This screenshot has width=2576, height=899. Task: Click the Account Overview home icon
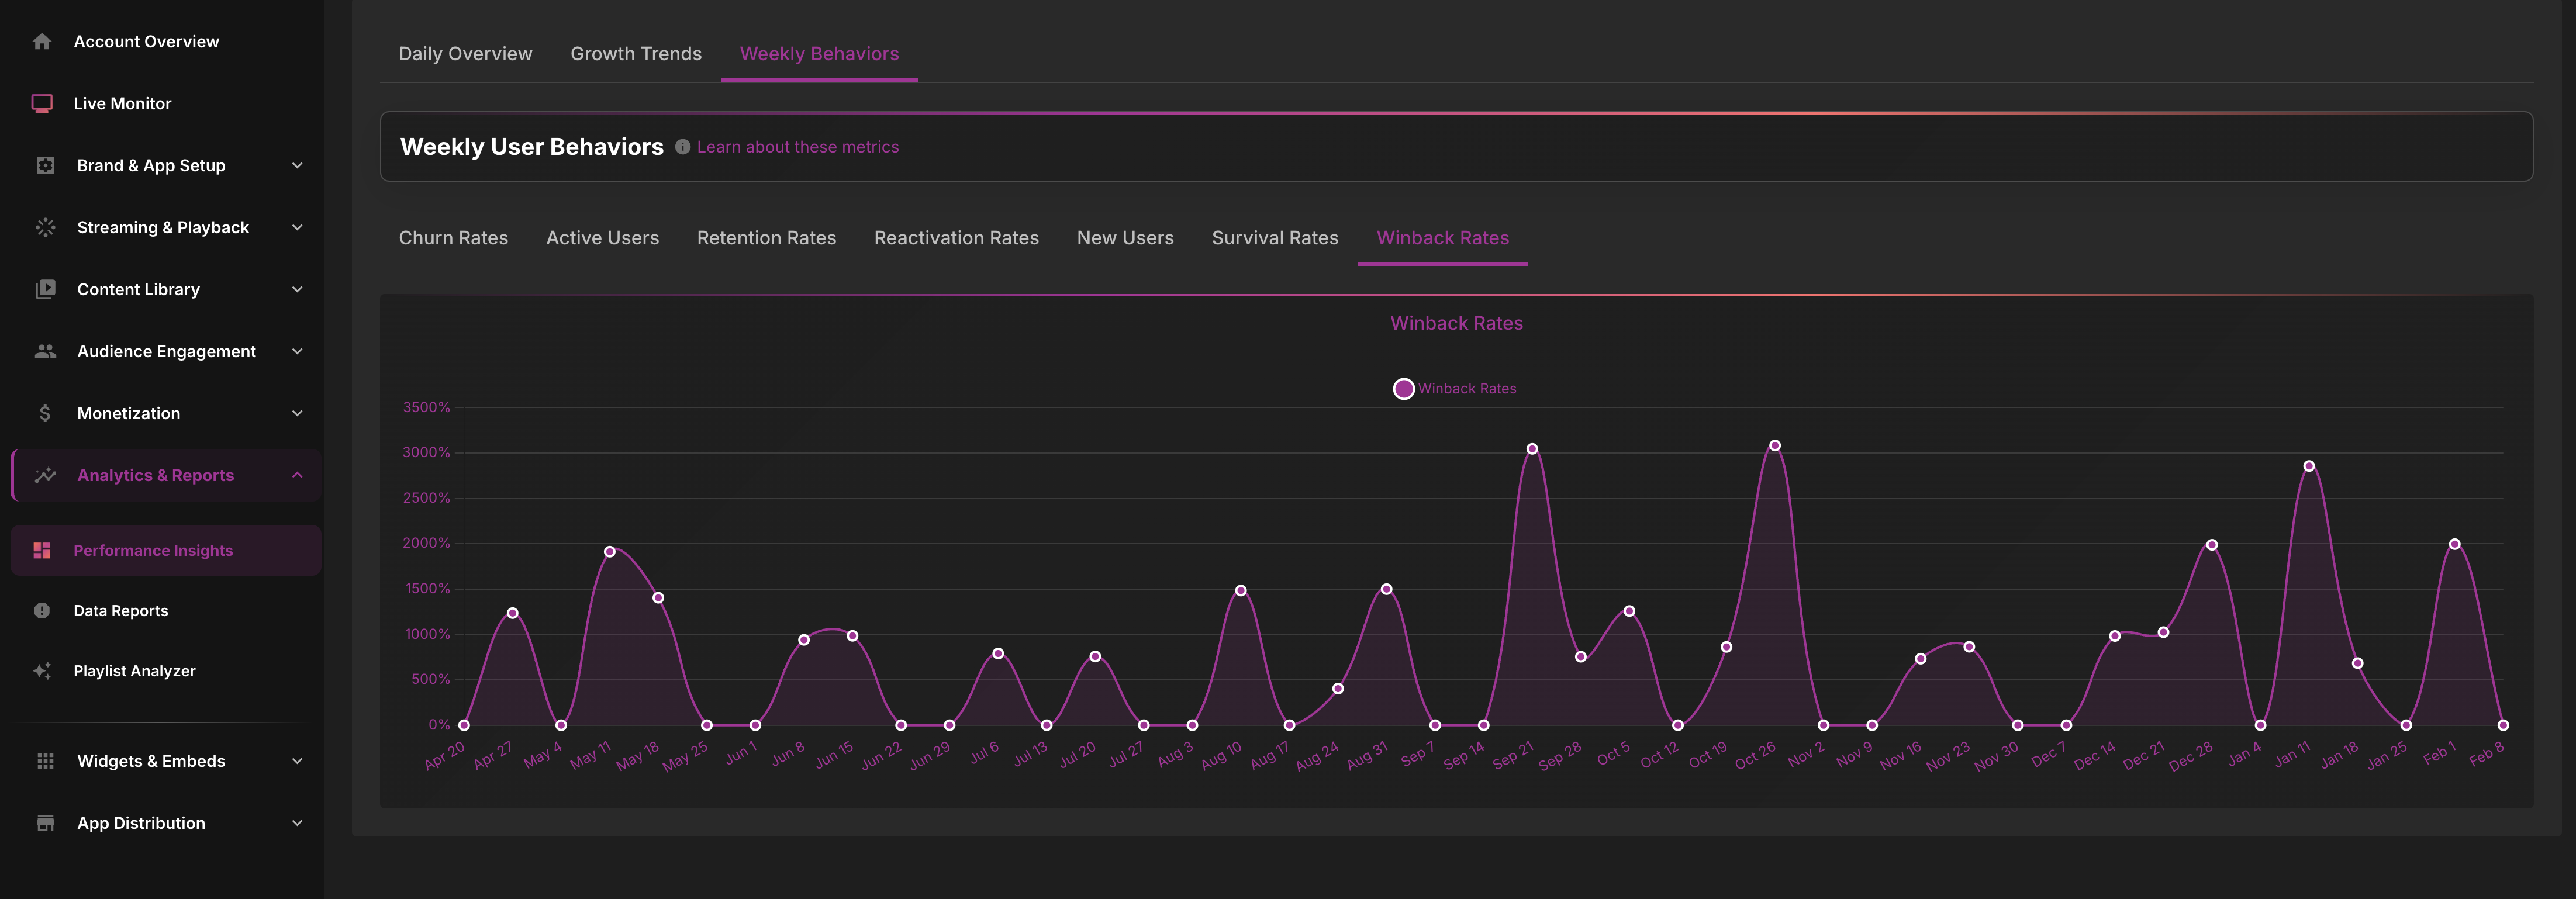[x=42, y=42]
